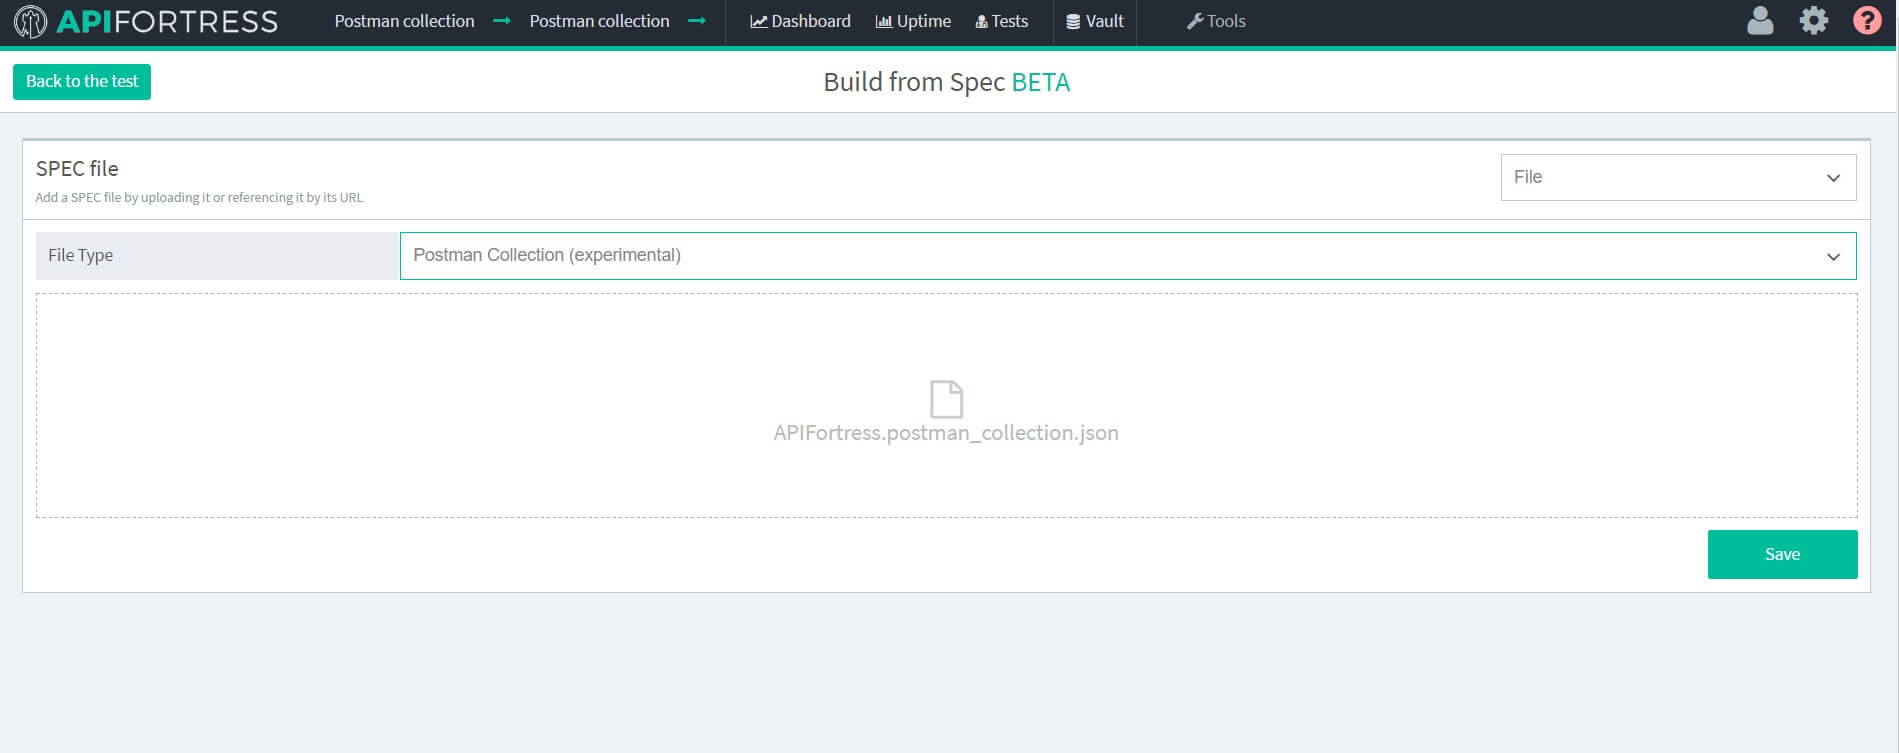
Task: Select the first Postman collection breadcrumb
Action: coord(404,21)
